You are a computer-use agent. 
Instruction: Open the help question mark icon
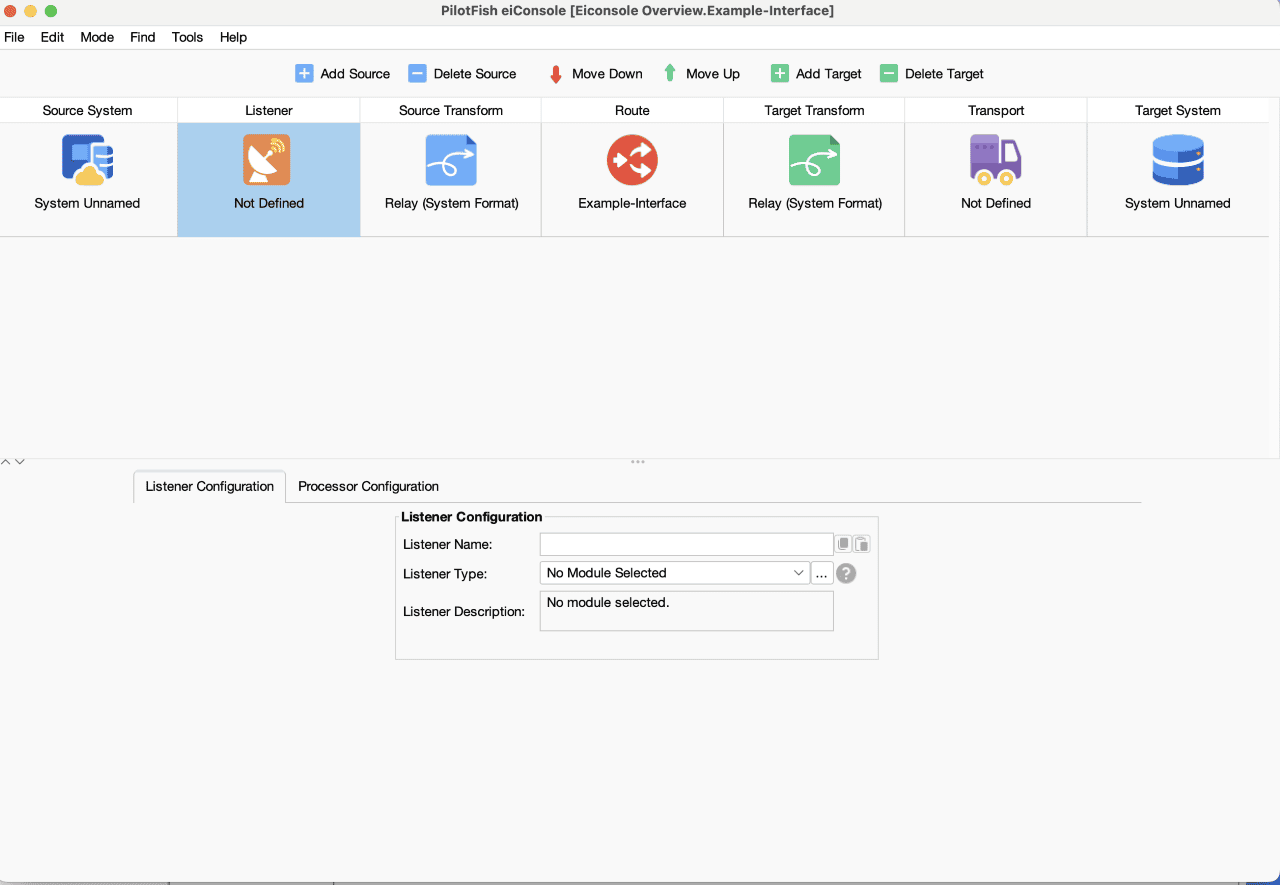pos(846,573)
